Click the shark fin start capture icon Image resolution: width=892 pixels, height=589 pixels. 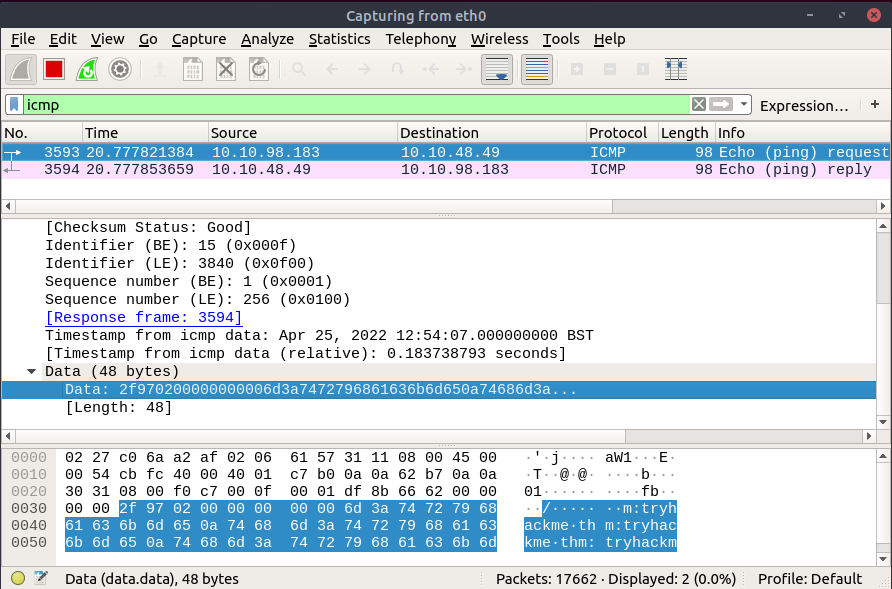click(21, 69)
